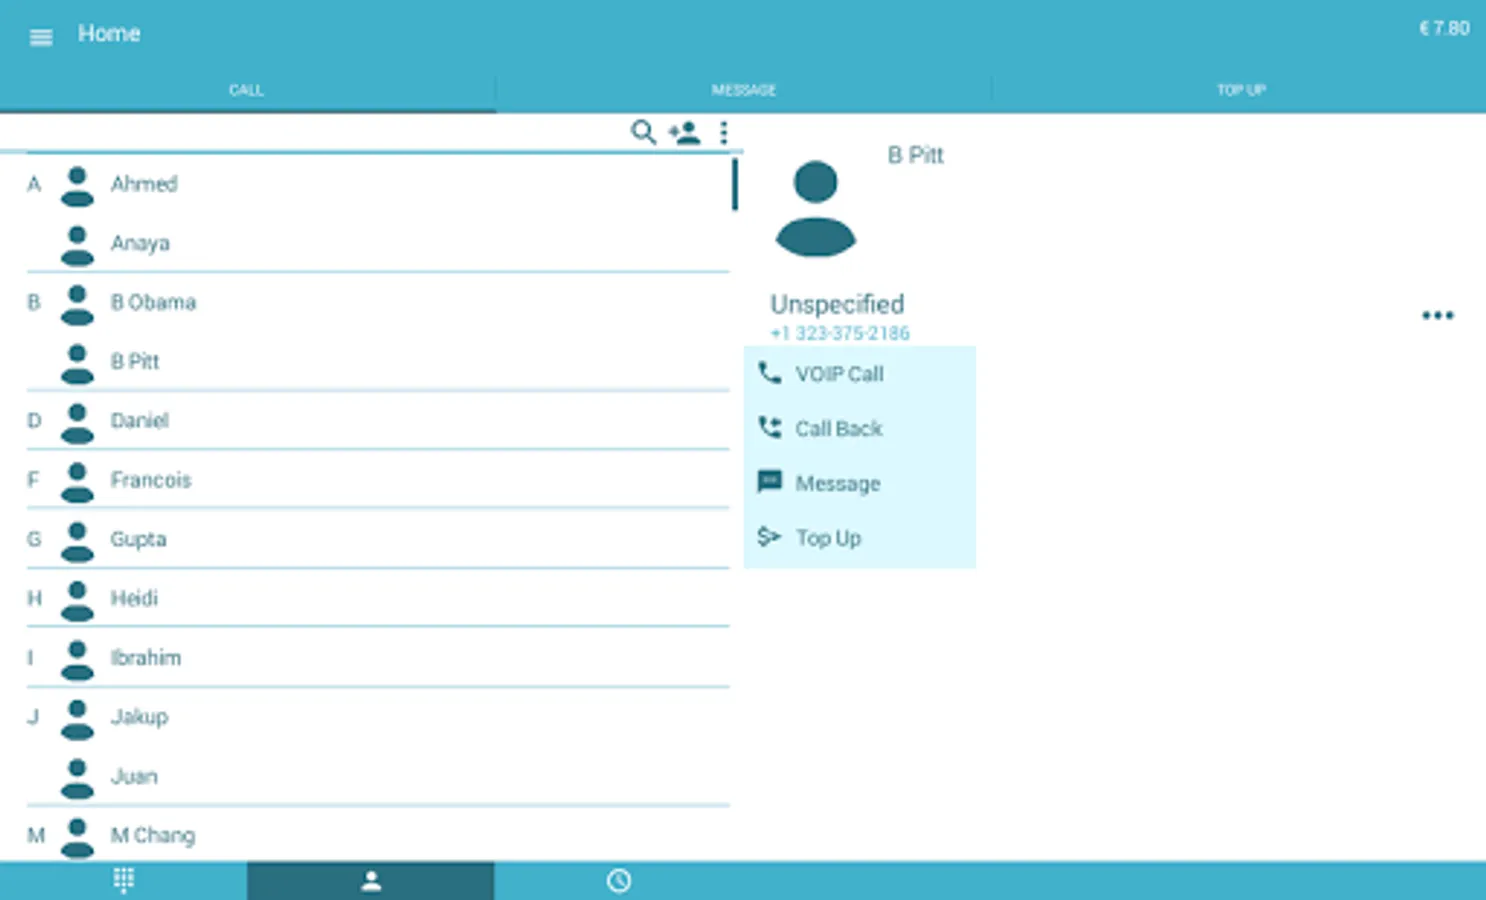Select contact Ibrahim

[x=378, y=657]
